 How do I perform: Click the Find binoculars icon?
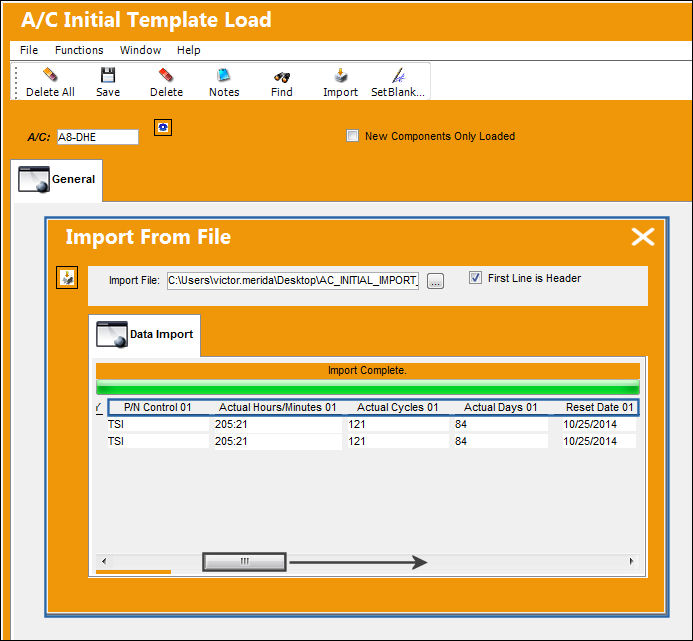tap(282, 76)
